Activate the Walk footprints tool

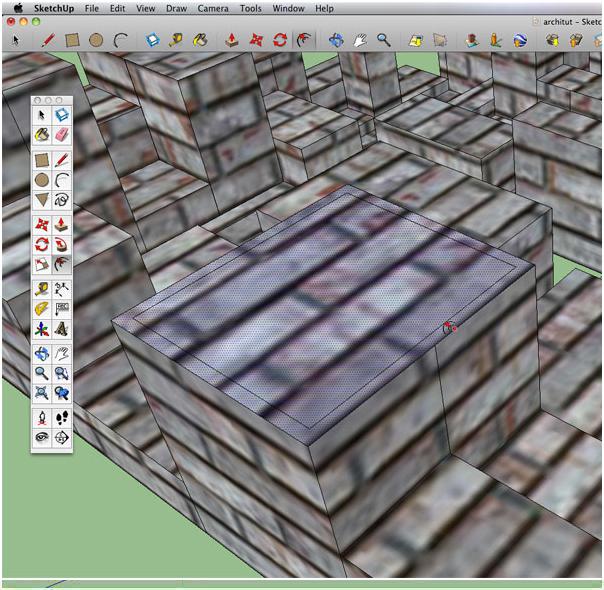coord(62,417)
